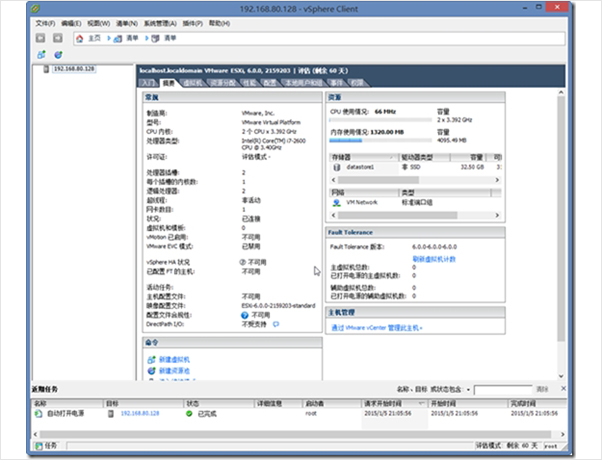This screenshot has width=602, height=460.
Task: Switch to the 资源分配 tab
Action: click(223, 83)
